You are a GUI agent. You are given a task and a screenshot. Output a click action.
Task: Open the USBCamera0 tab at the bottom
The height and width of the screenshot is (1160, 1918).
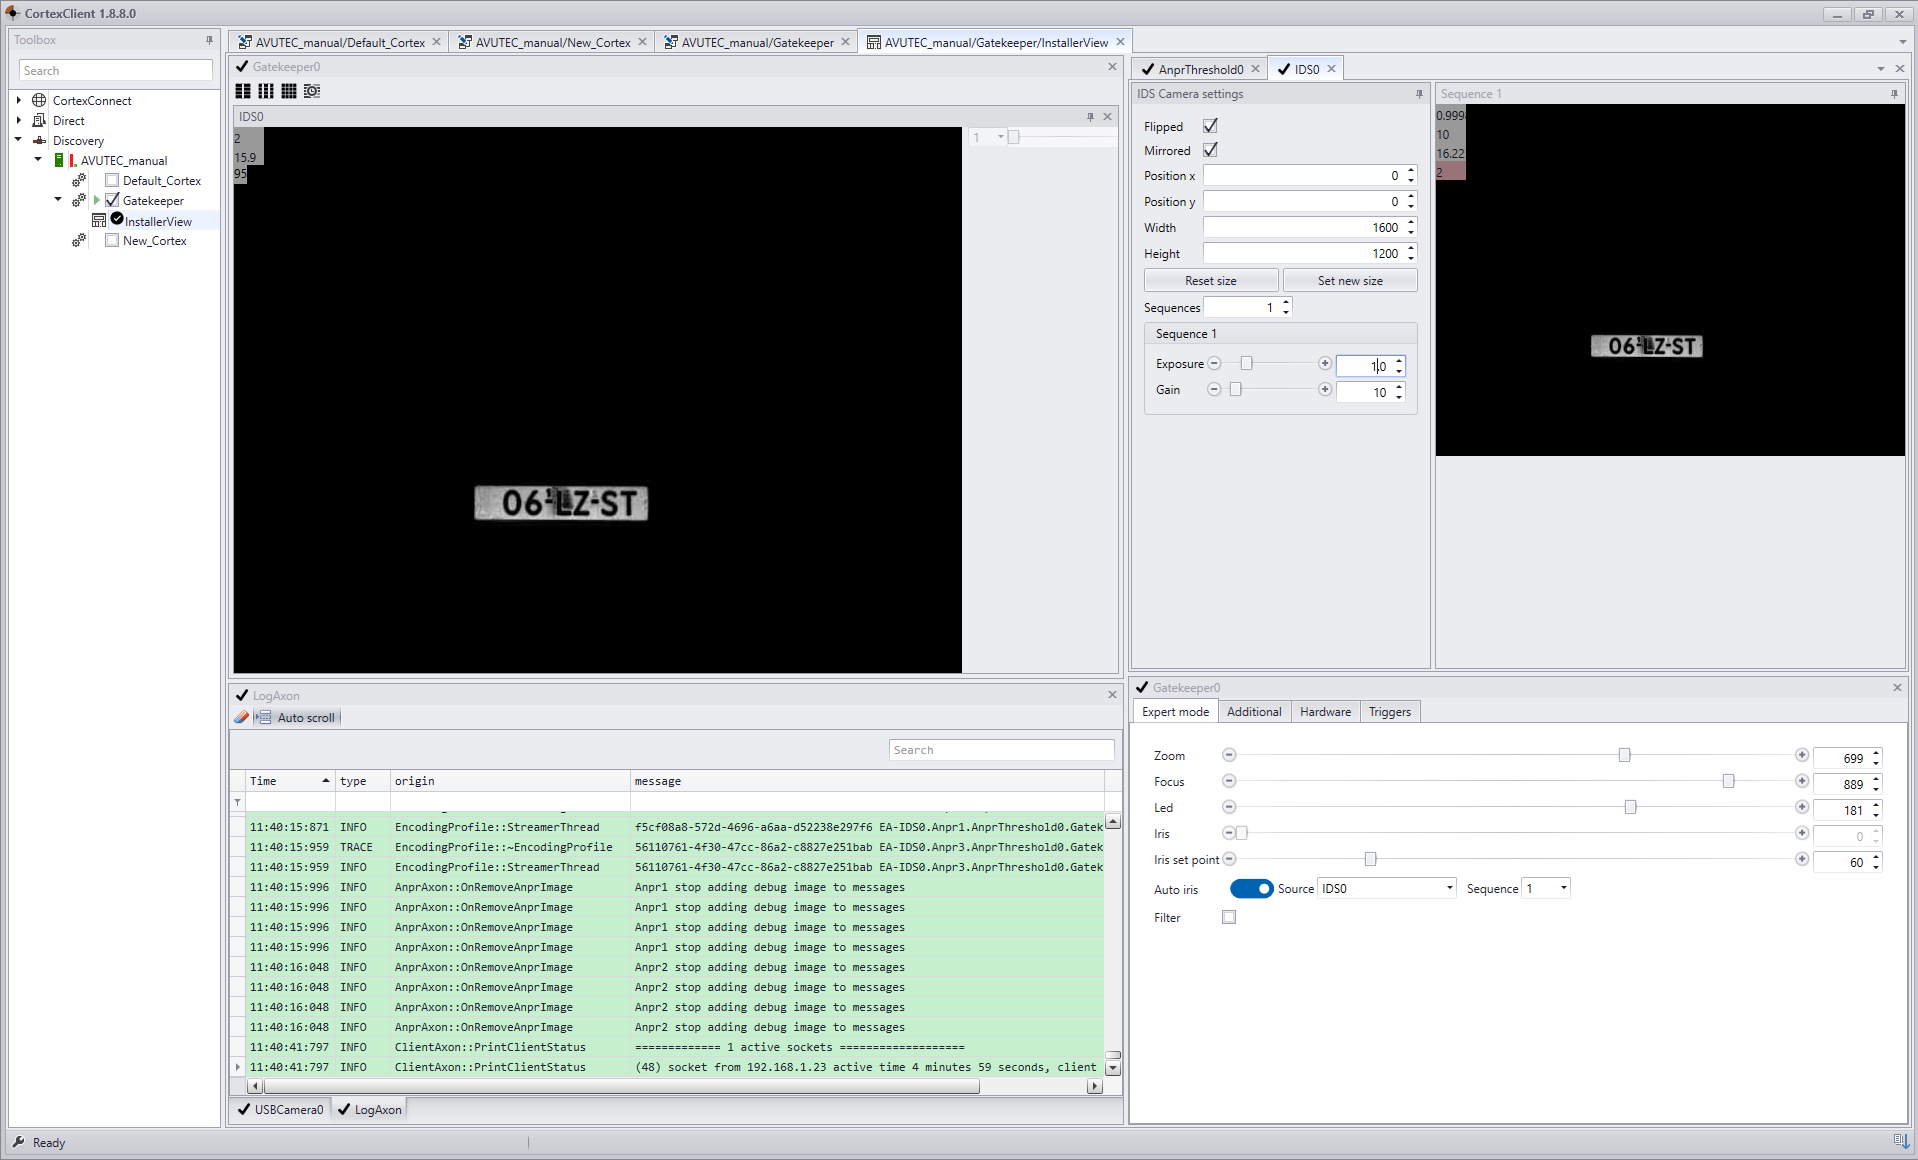pyautogui.click(x=281, y=1109)
